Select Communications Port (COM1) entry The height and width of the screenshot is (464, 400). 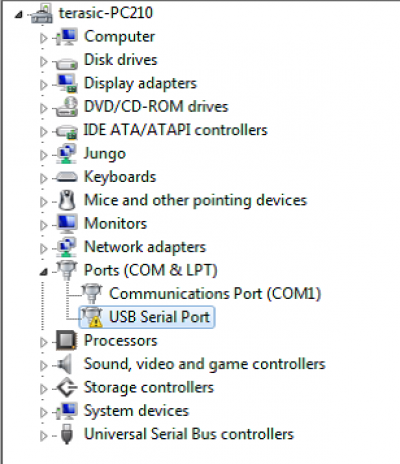click(215, 294)
